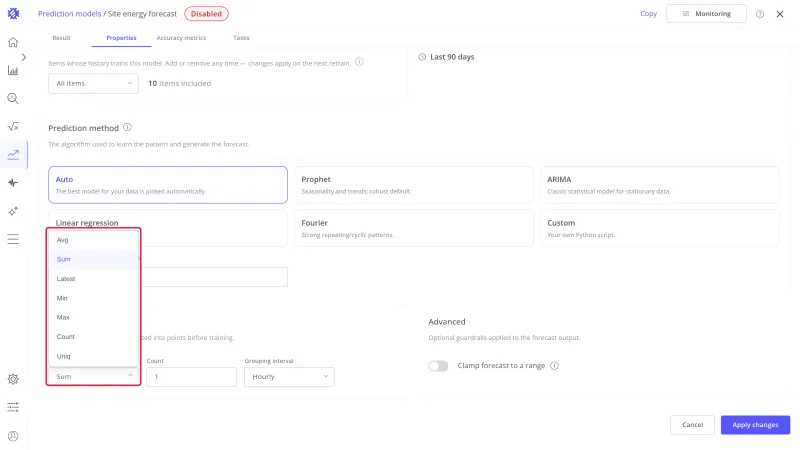Click the help question mark icon
Image resolution: width=800 pixels, height=450 pixels.
[760, 14]
